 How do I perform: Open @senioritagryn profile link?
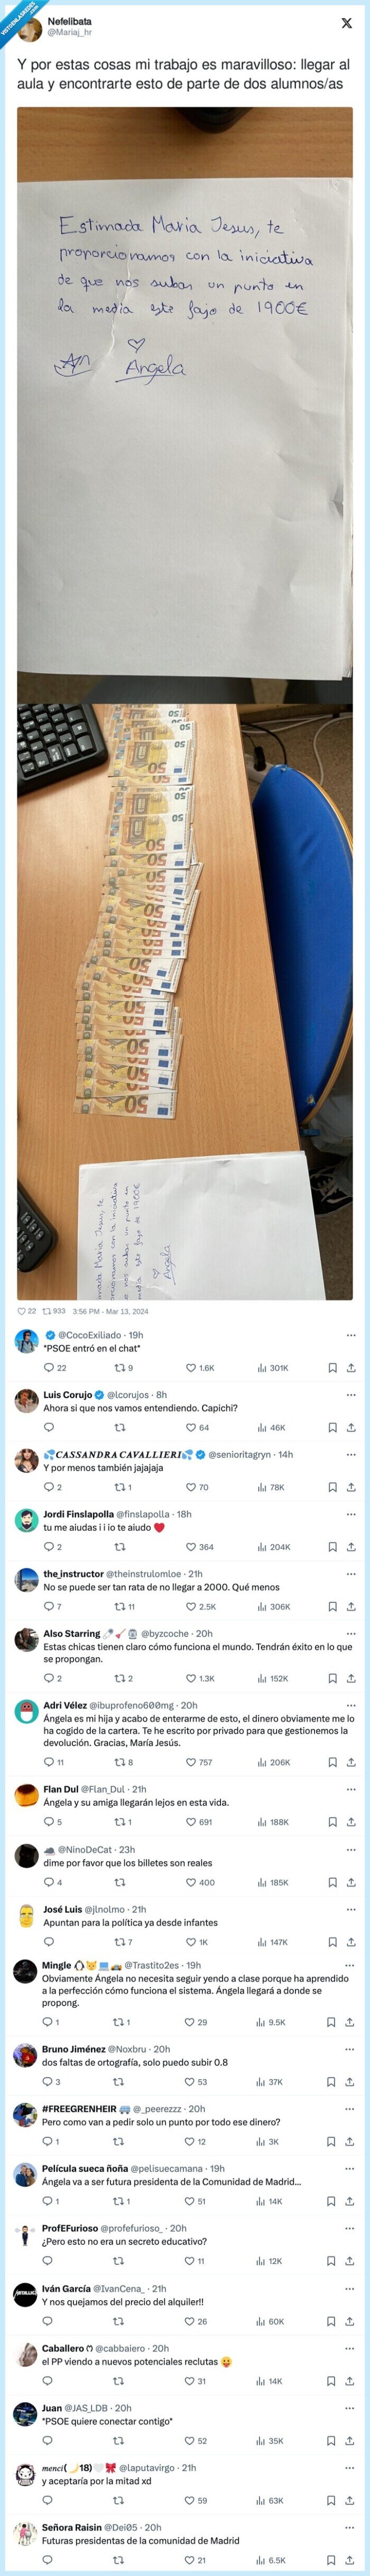(x=239, y=1454)
